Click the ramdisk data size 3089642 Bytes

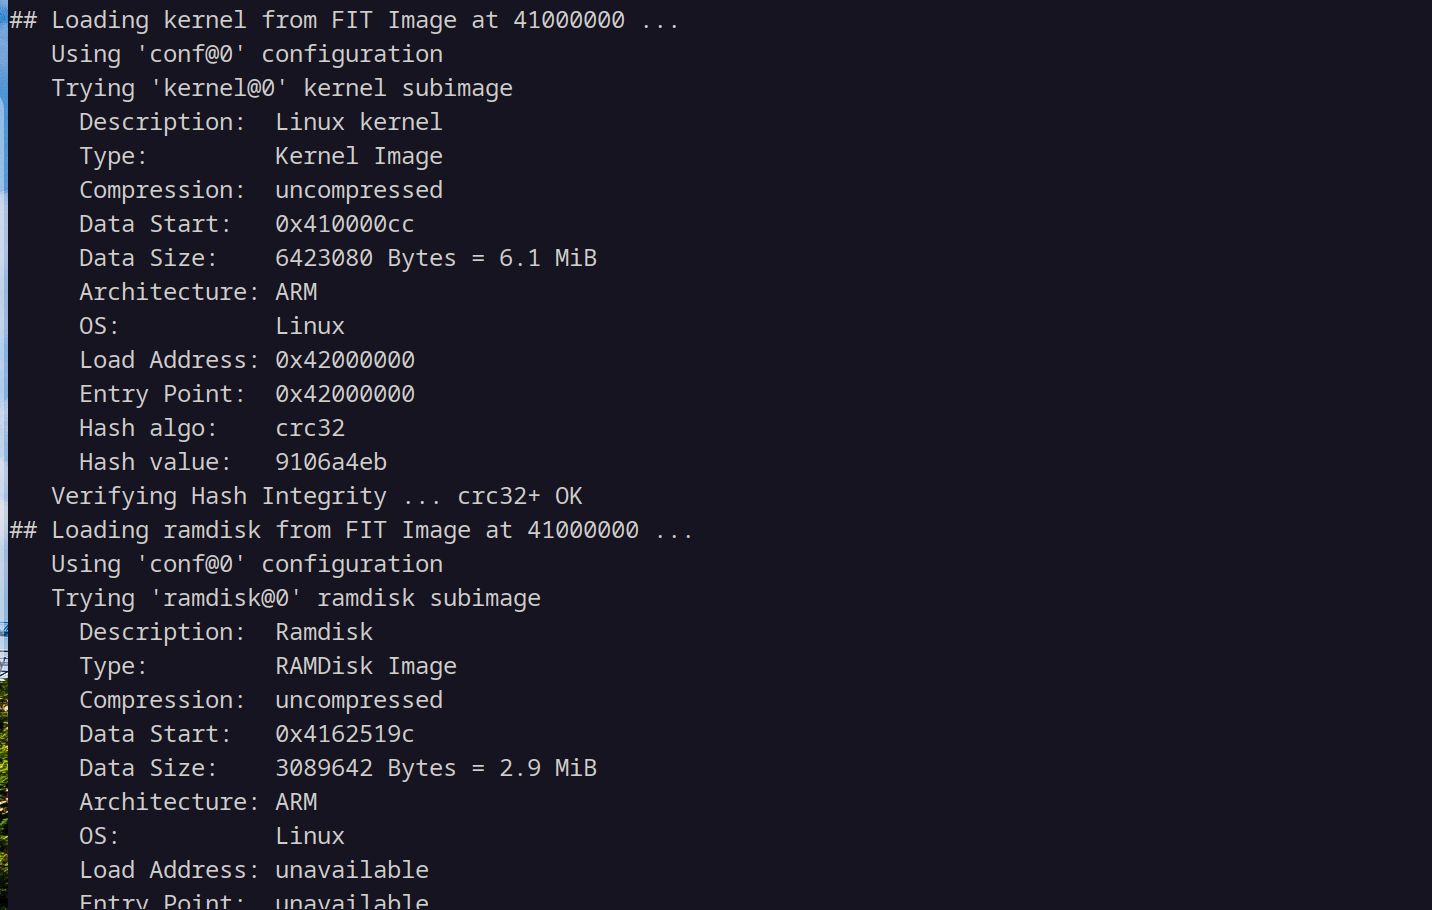tap(366, 768)
